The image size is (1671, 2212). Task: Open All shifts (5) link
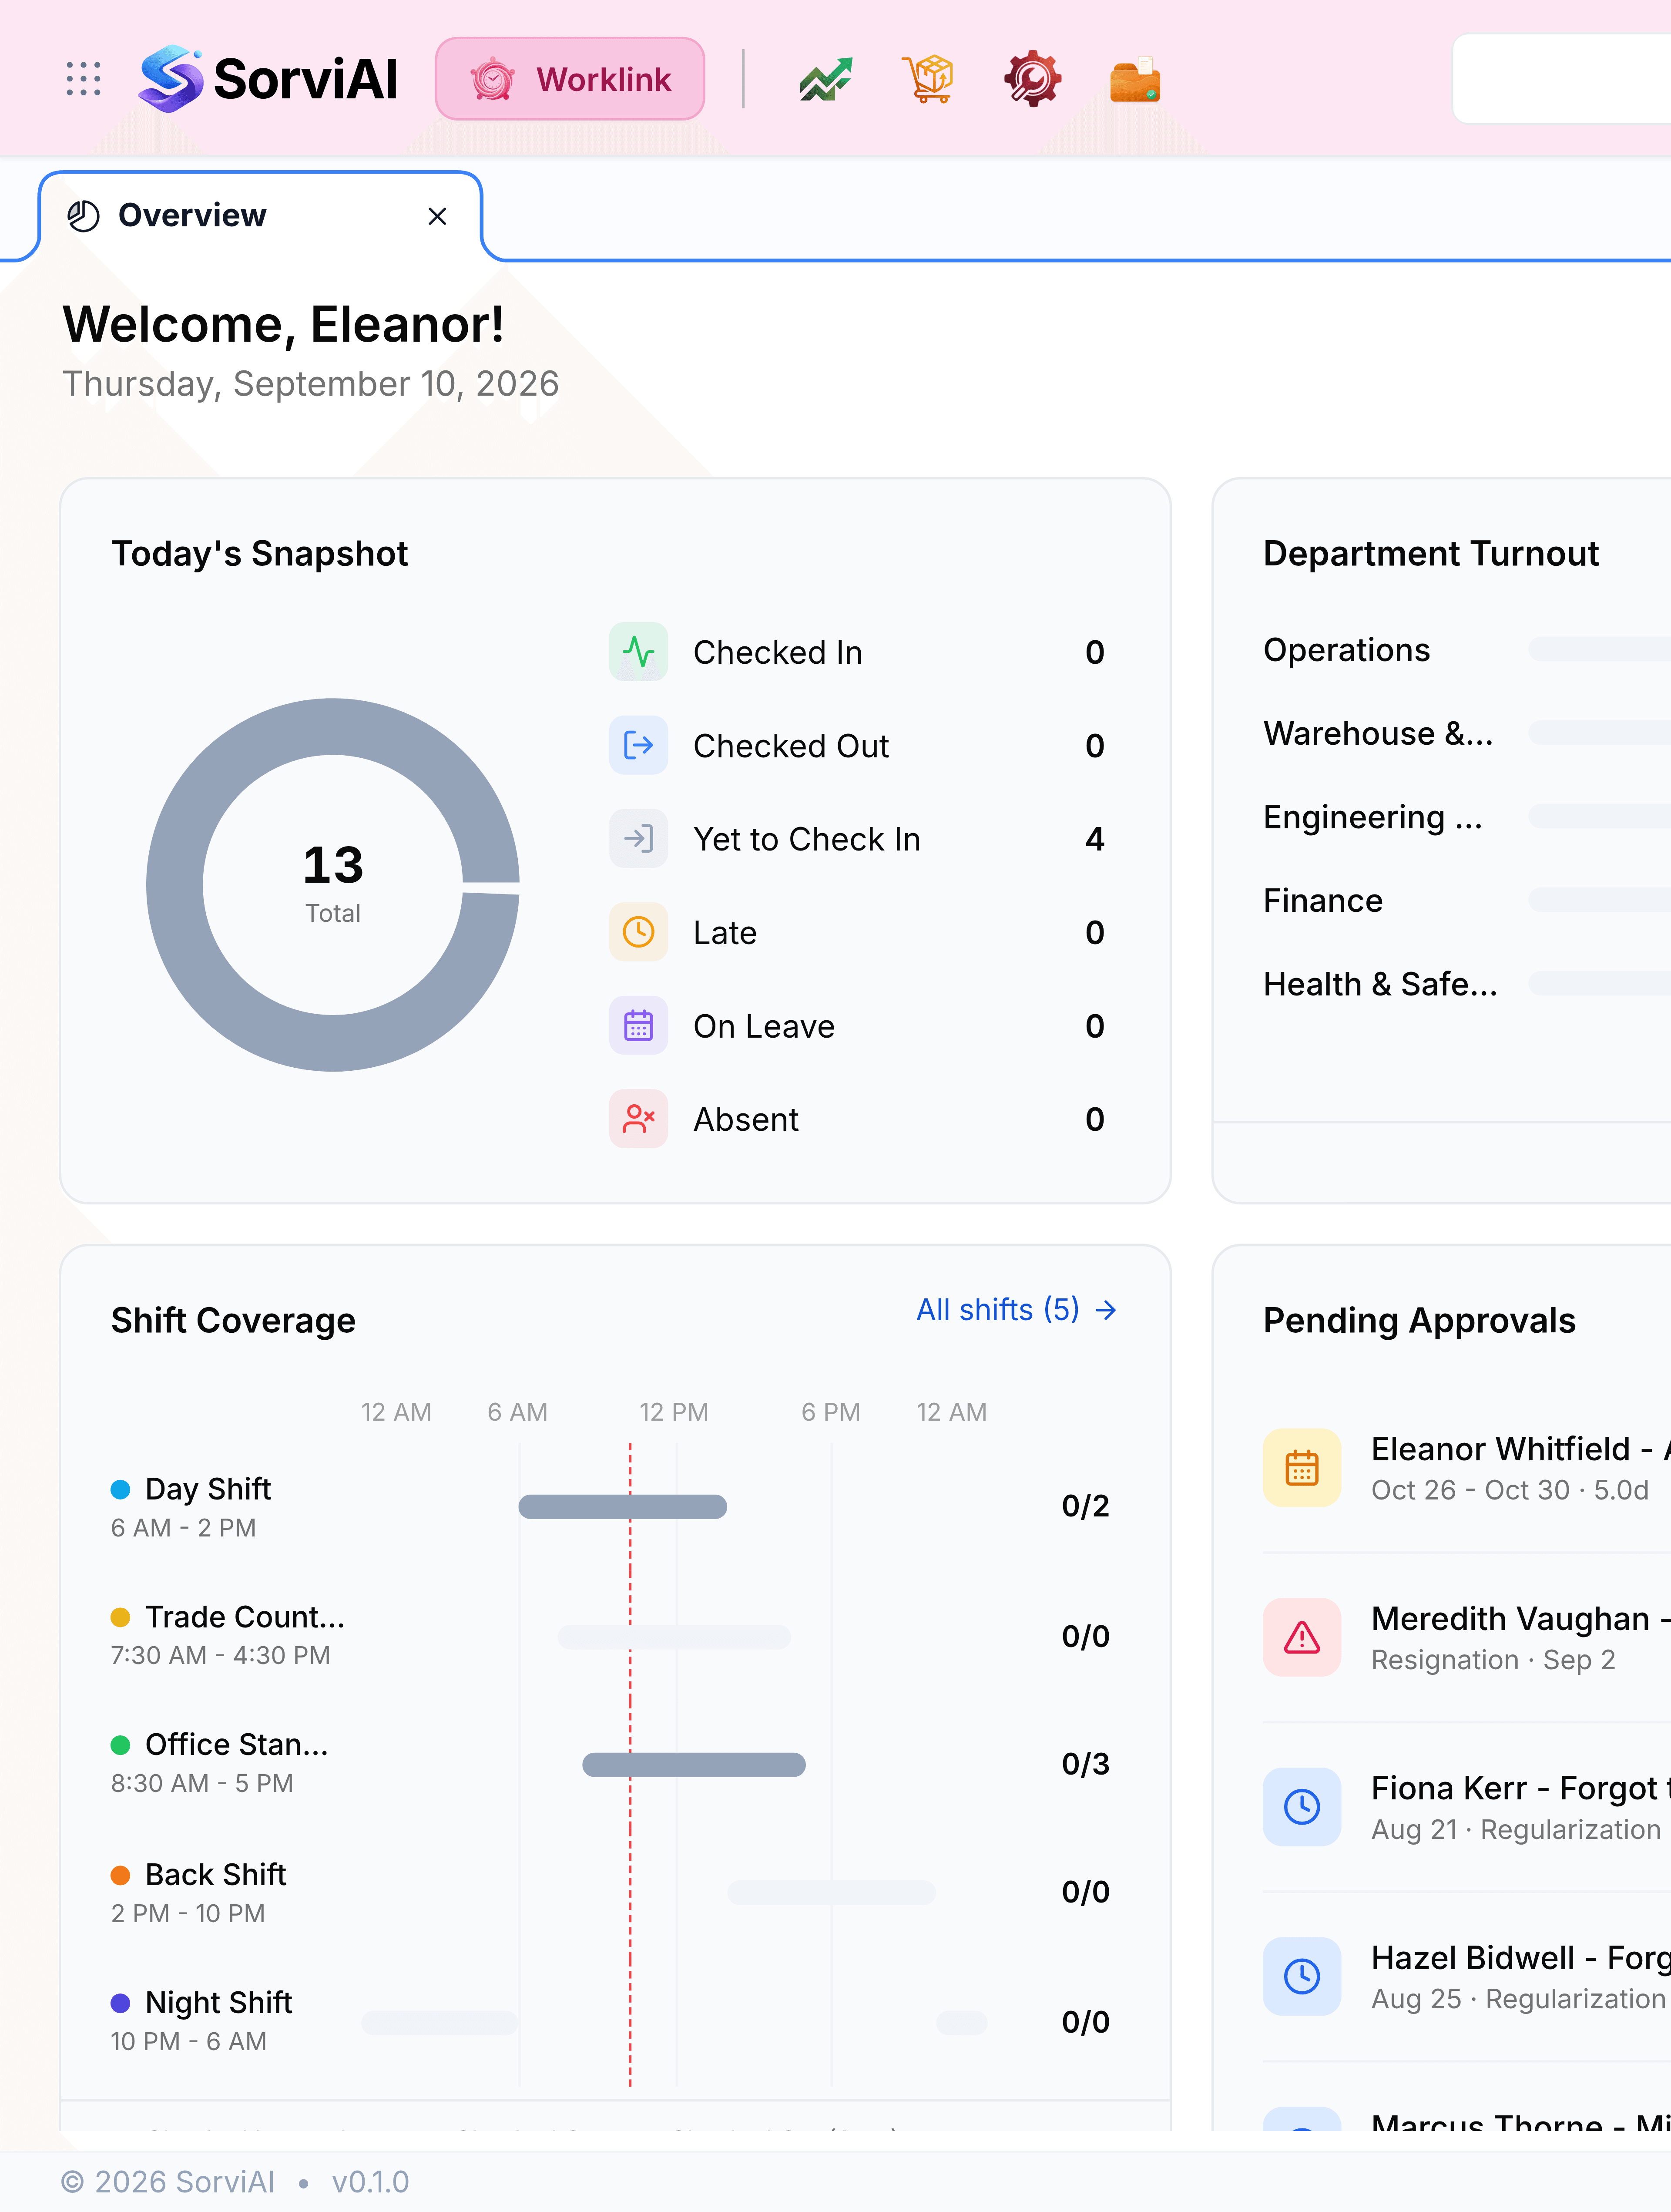1016,1310
